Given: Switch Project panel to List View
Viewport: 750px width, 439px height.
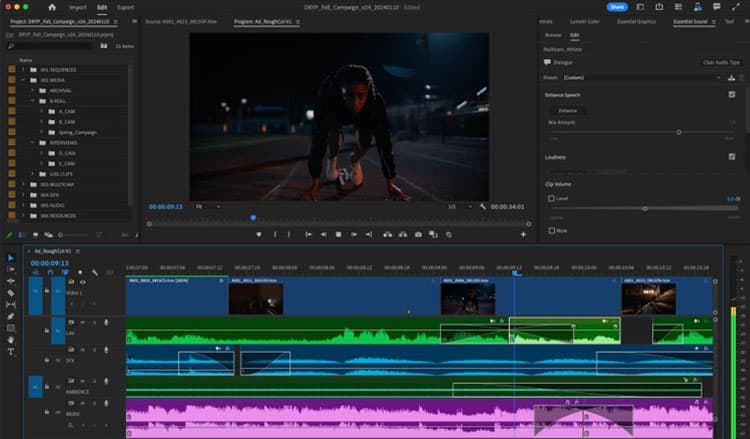Looking at the screenshot, I should tap(22, 235).
